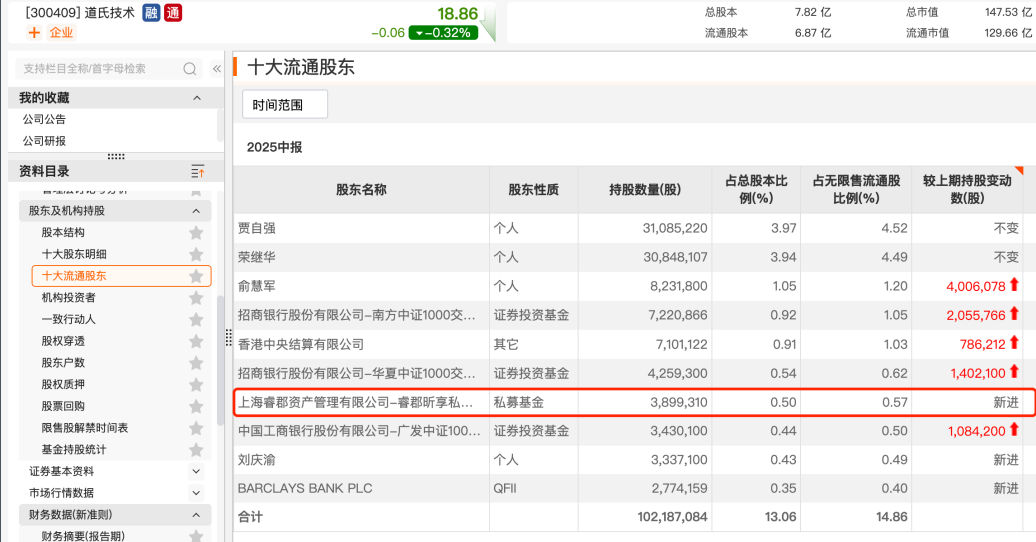Image resolution: width=1036 pixels, height=542 pixels.
Task: Collapse the 我的收藏 section
Action: point(197,98)
